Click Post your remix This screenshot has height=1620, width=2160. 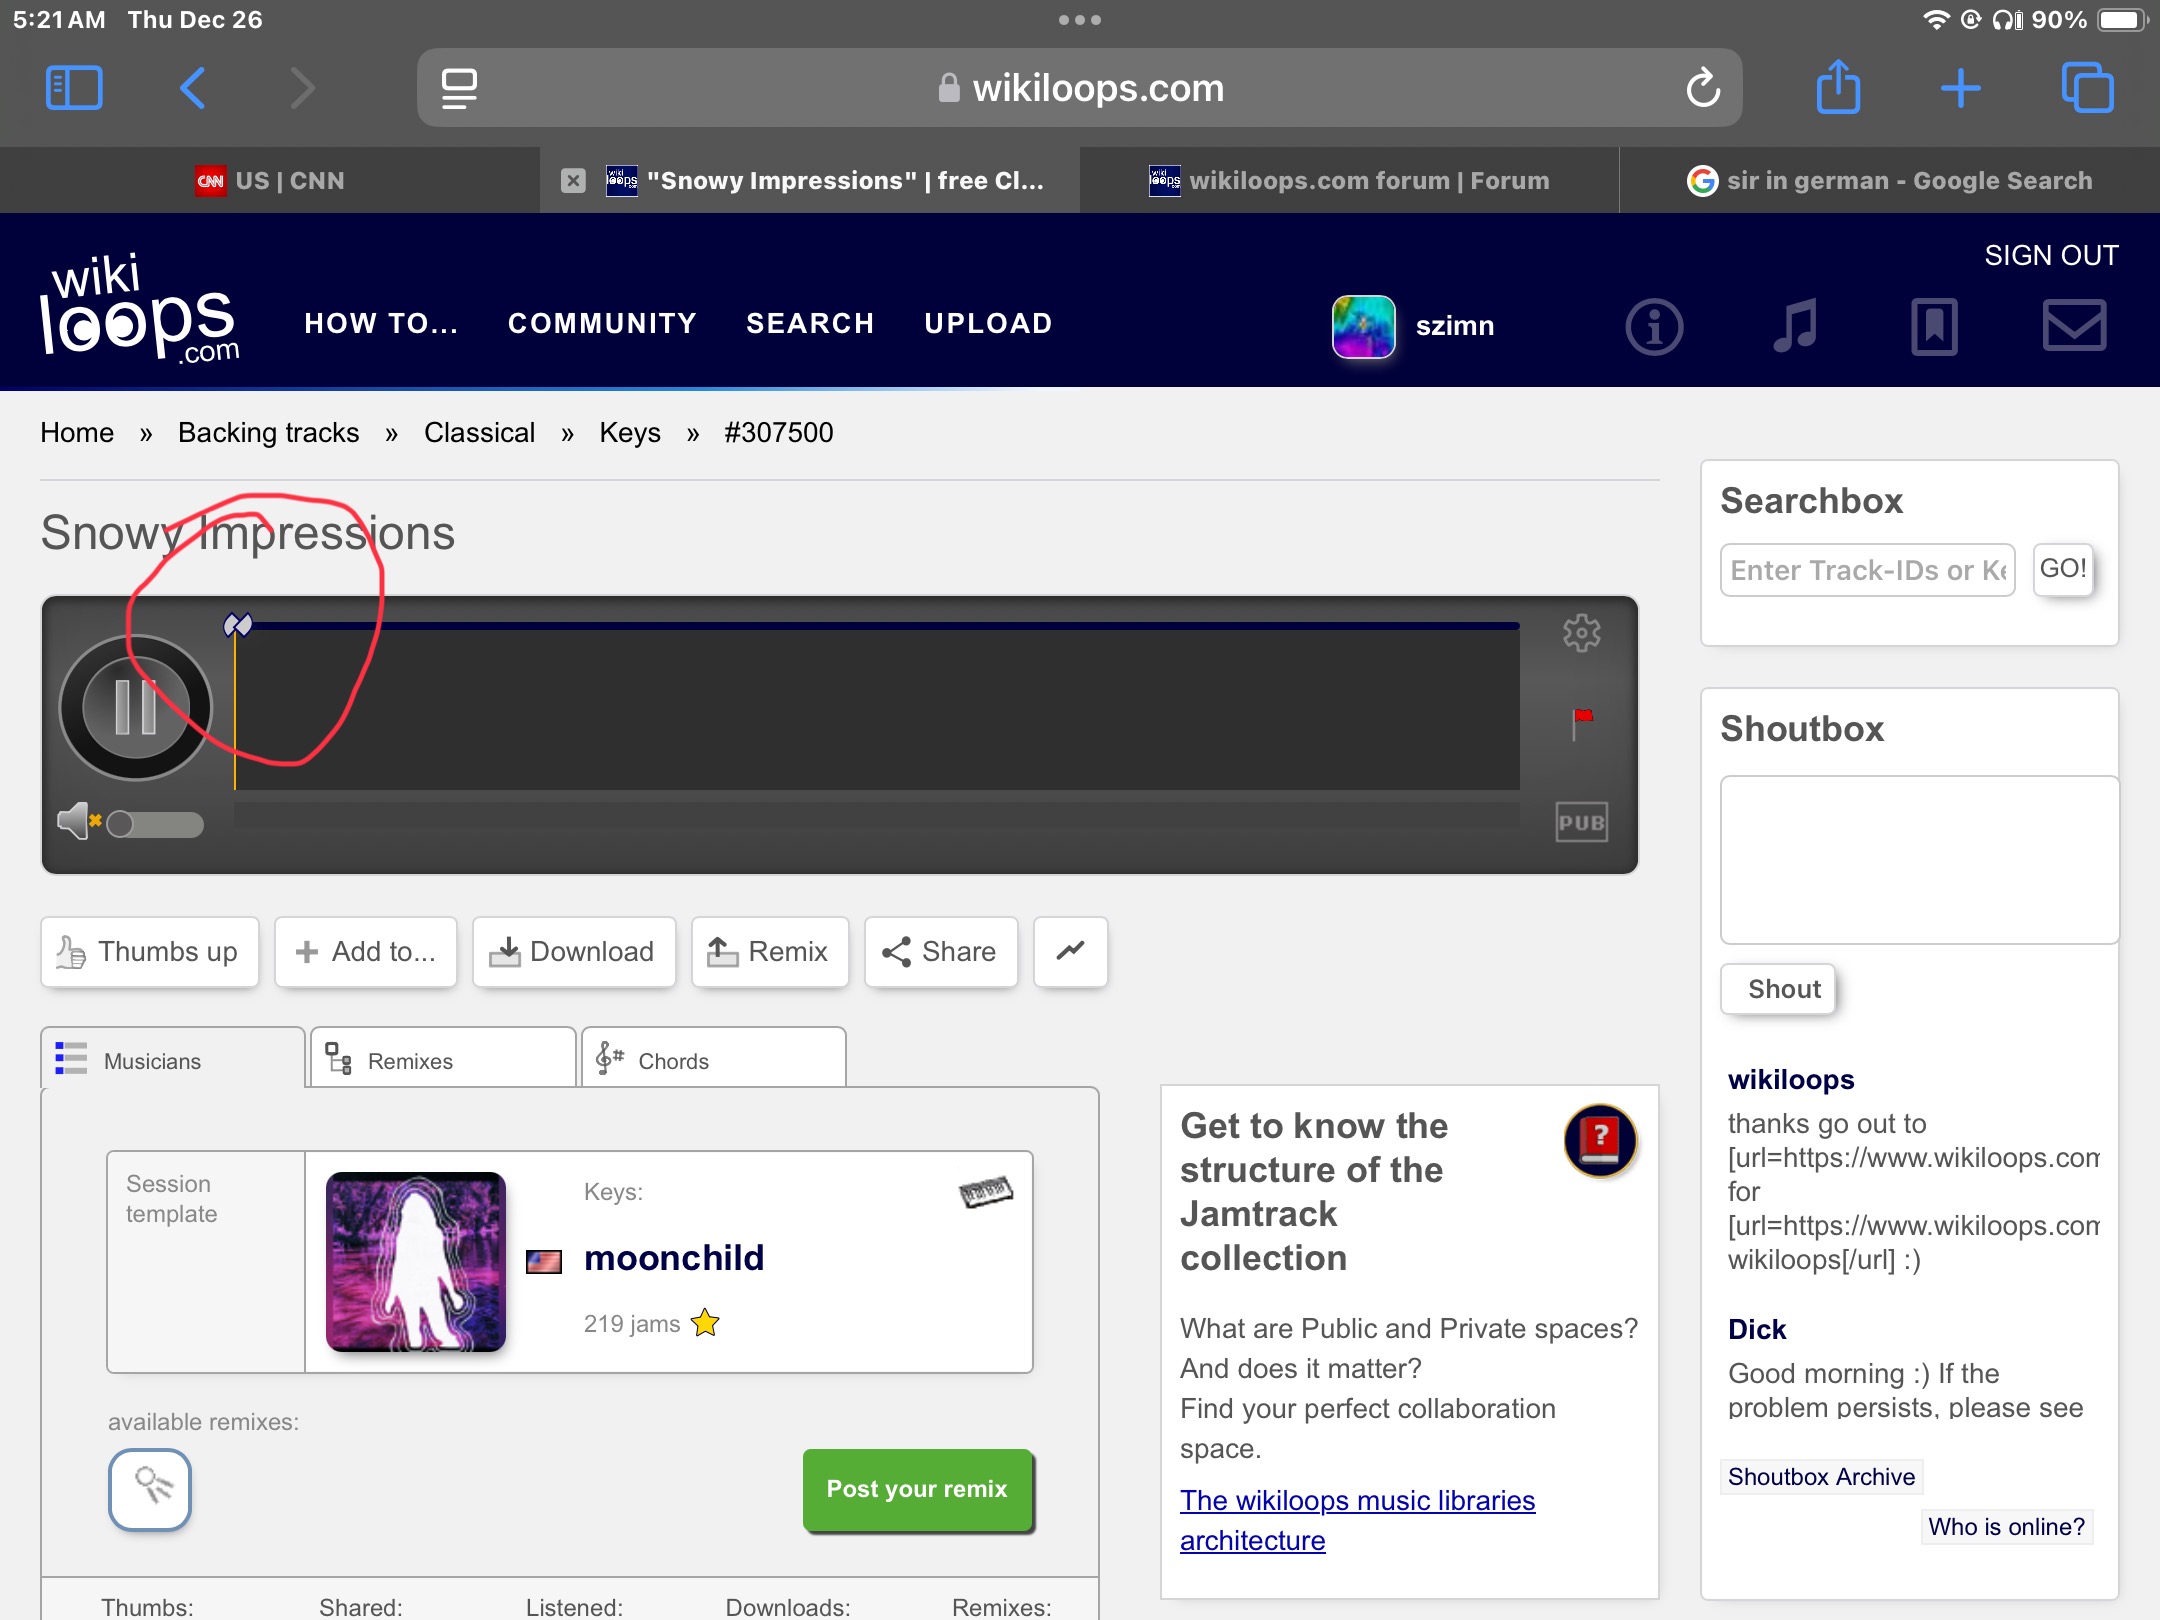click(918, 1489)
